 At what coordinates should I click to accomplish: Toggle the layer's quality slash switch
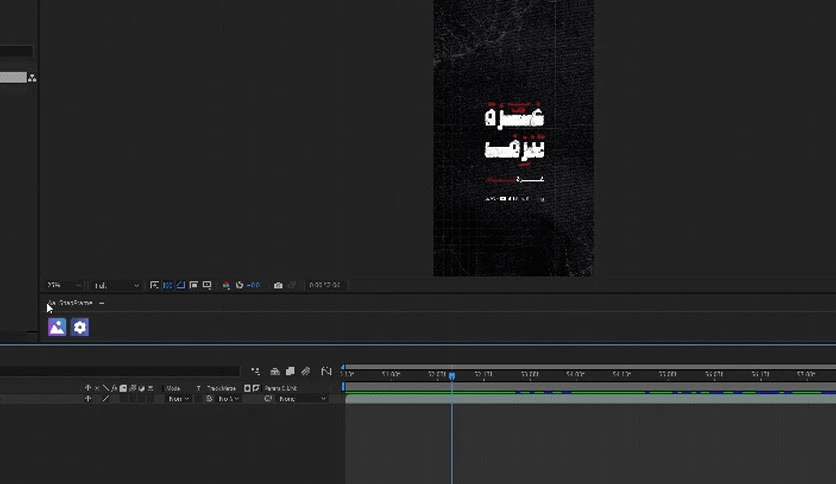106,398
